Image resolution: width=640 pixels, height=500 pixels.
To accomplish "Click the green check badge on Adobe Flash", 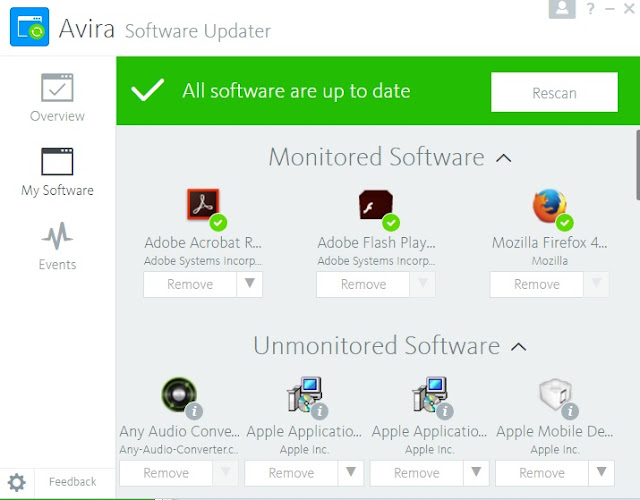I will 391,222.
